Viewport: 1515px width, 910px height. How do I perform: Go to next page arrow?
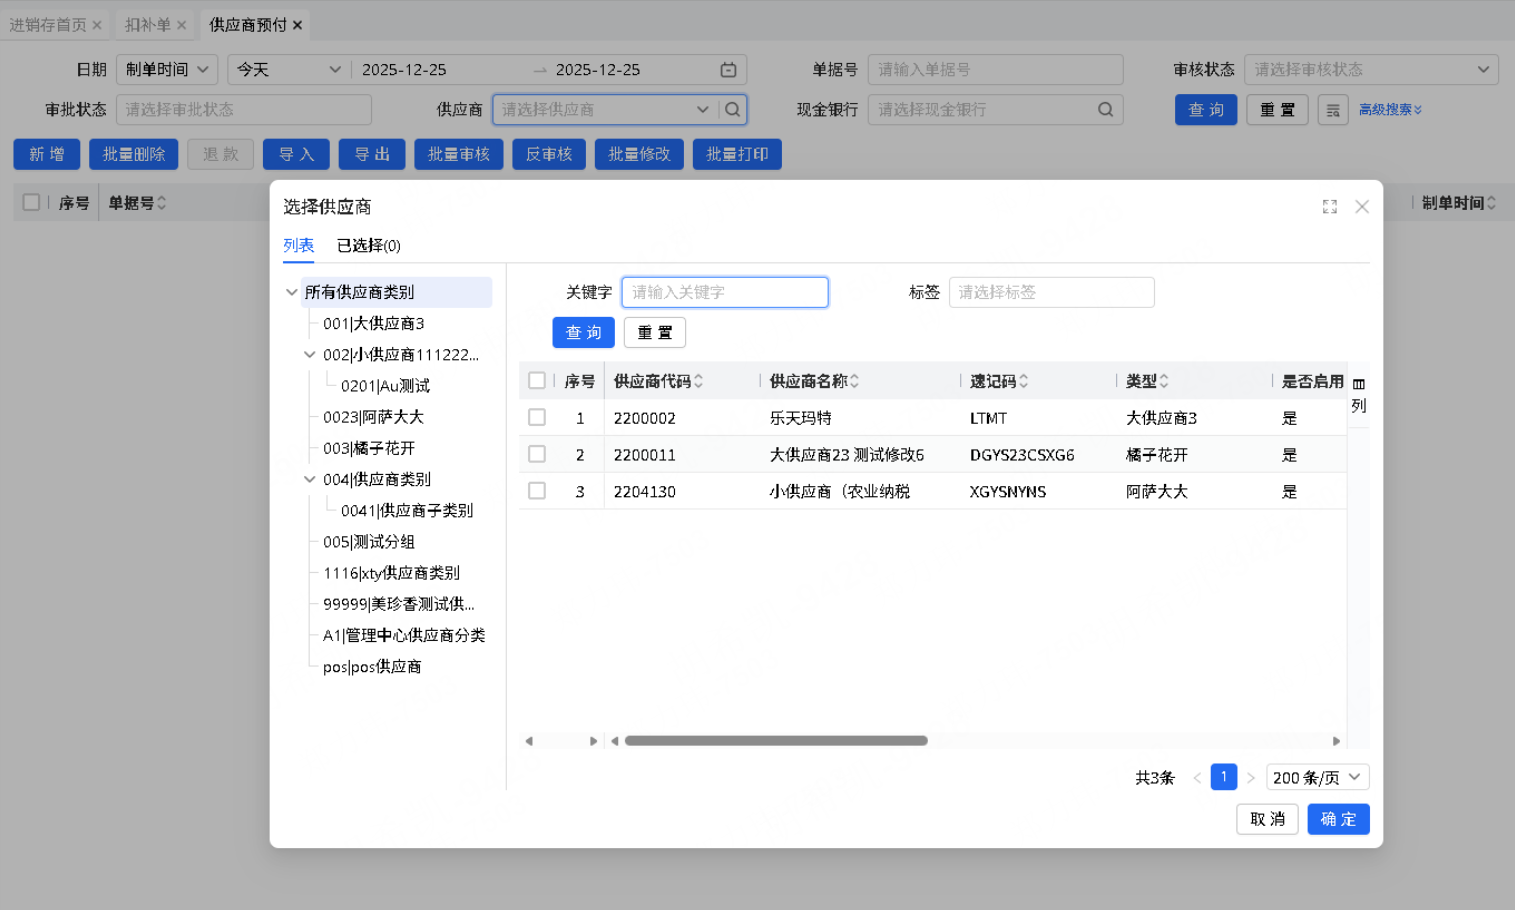1250,778
